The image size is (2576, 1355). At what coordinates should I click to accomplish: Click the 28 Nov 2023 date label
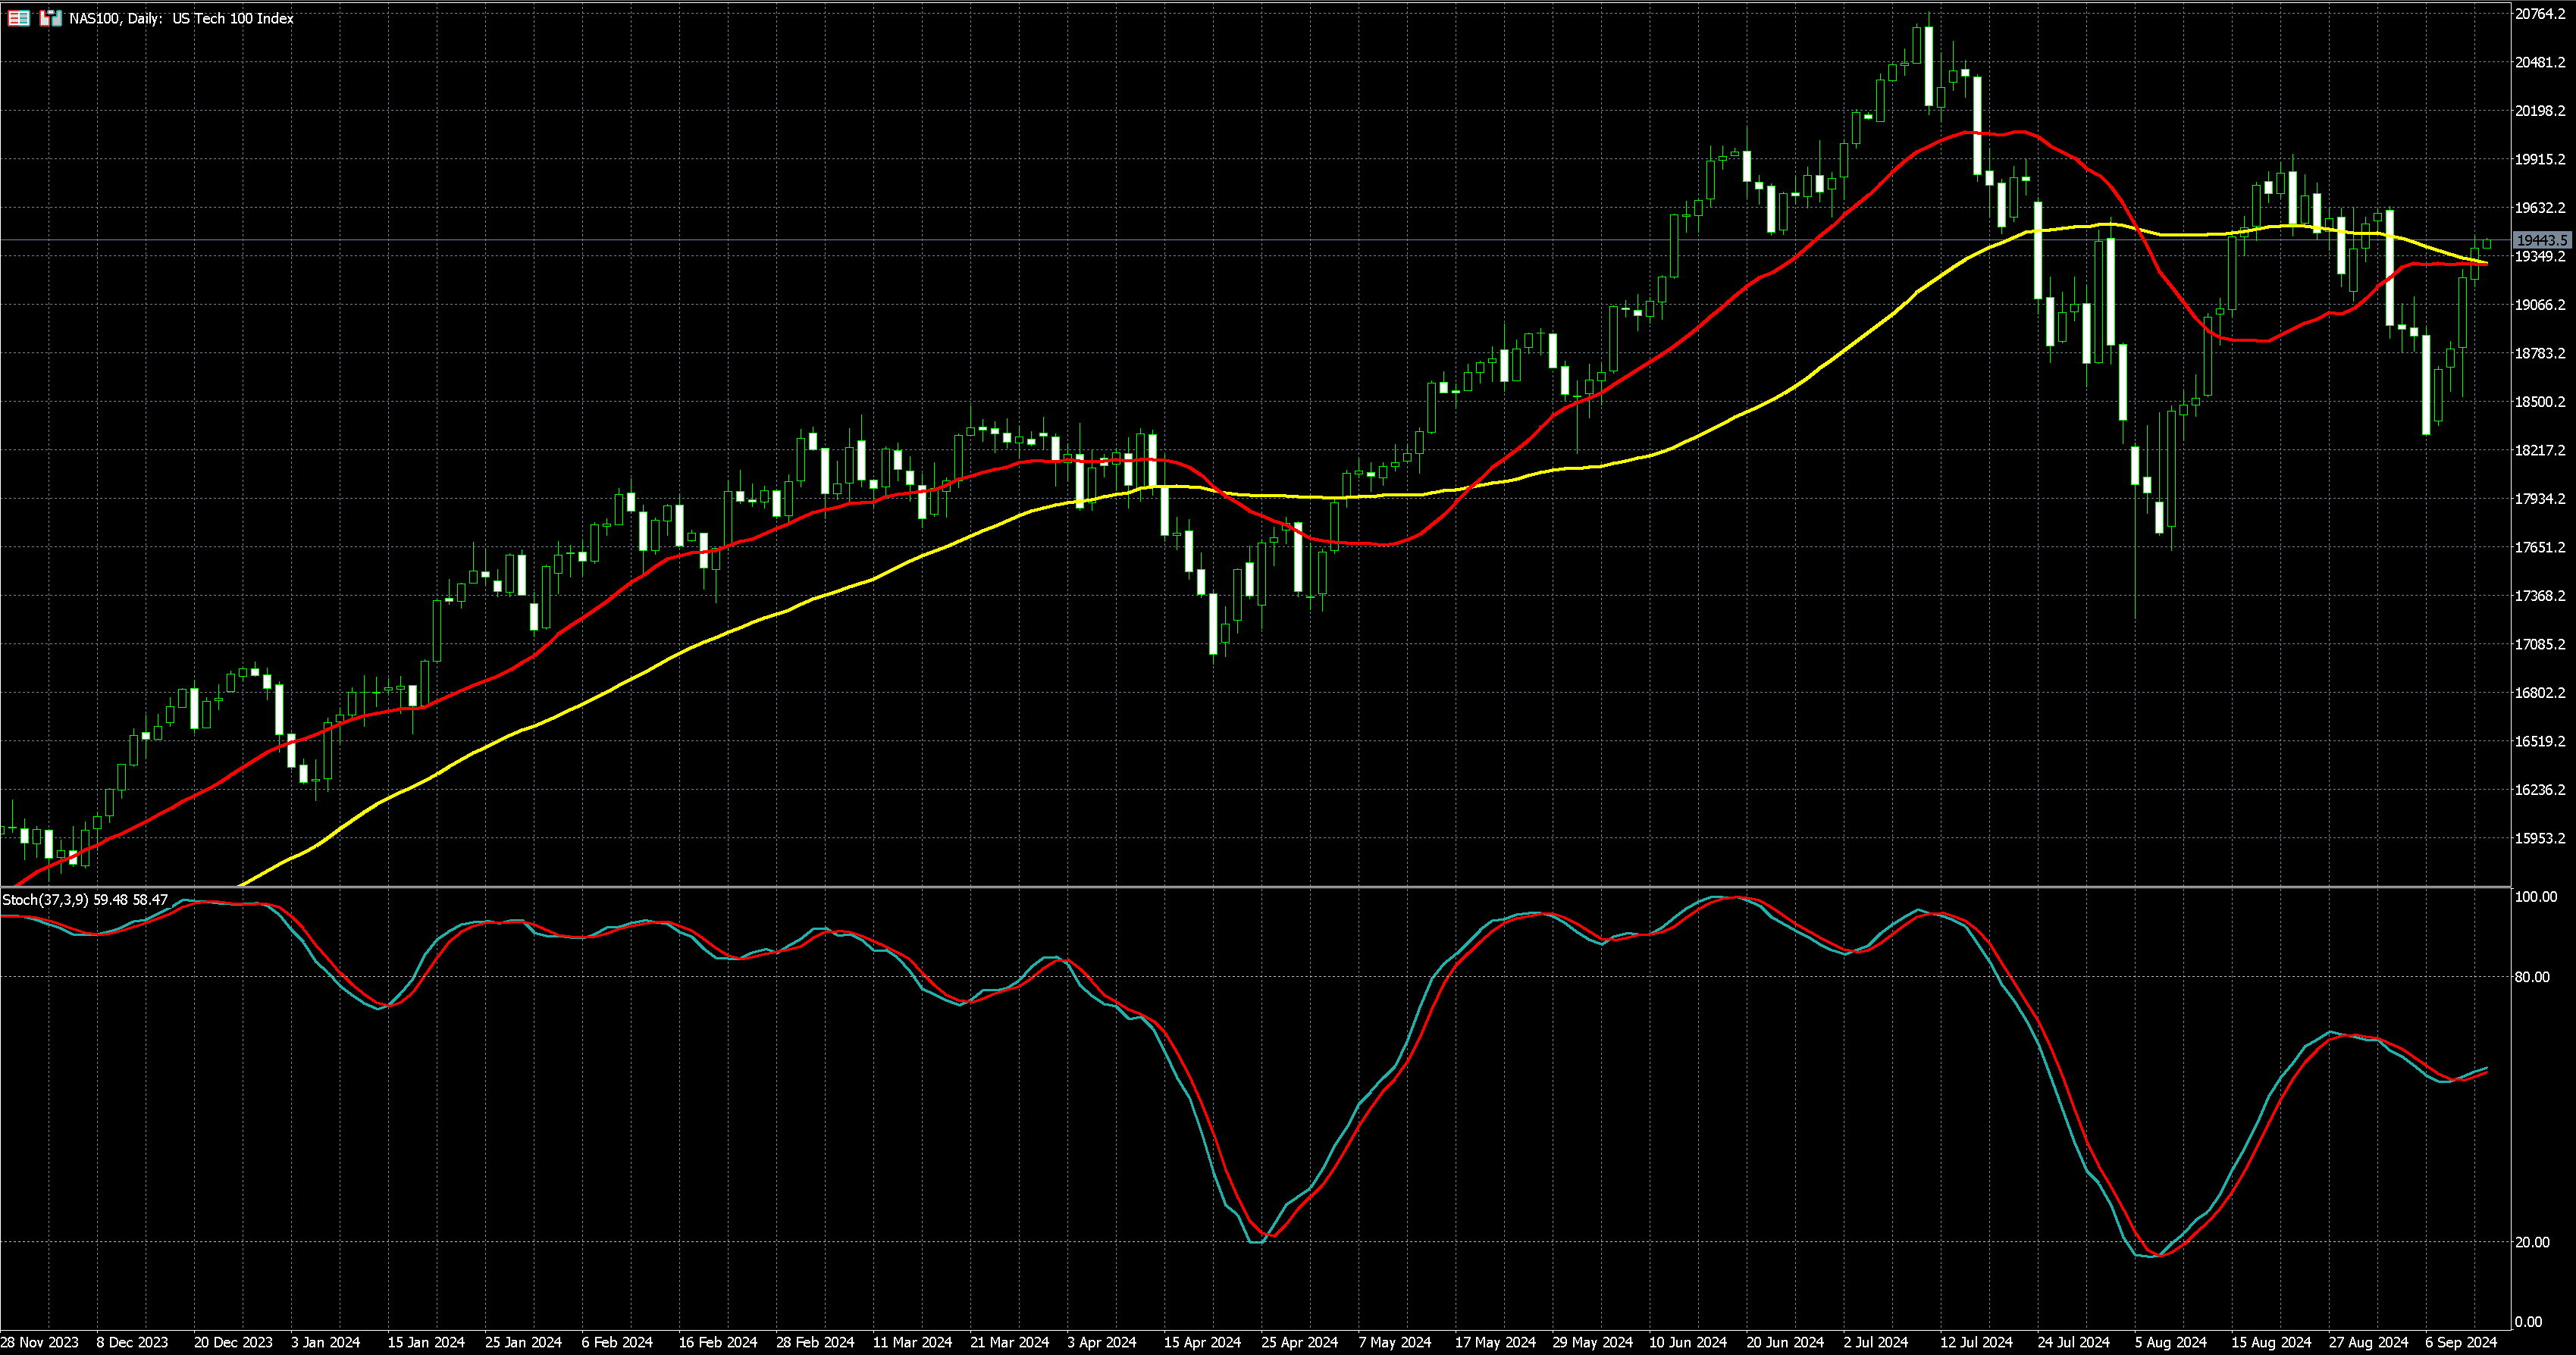(x=39, y=1342)
